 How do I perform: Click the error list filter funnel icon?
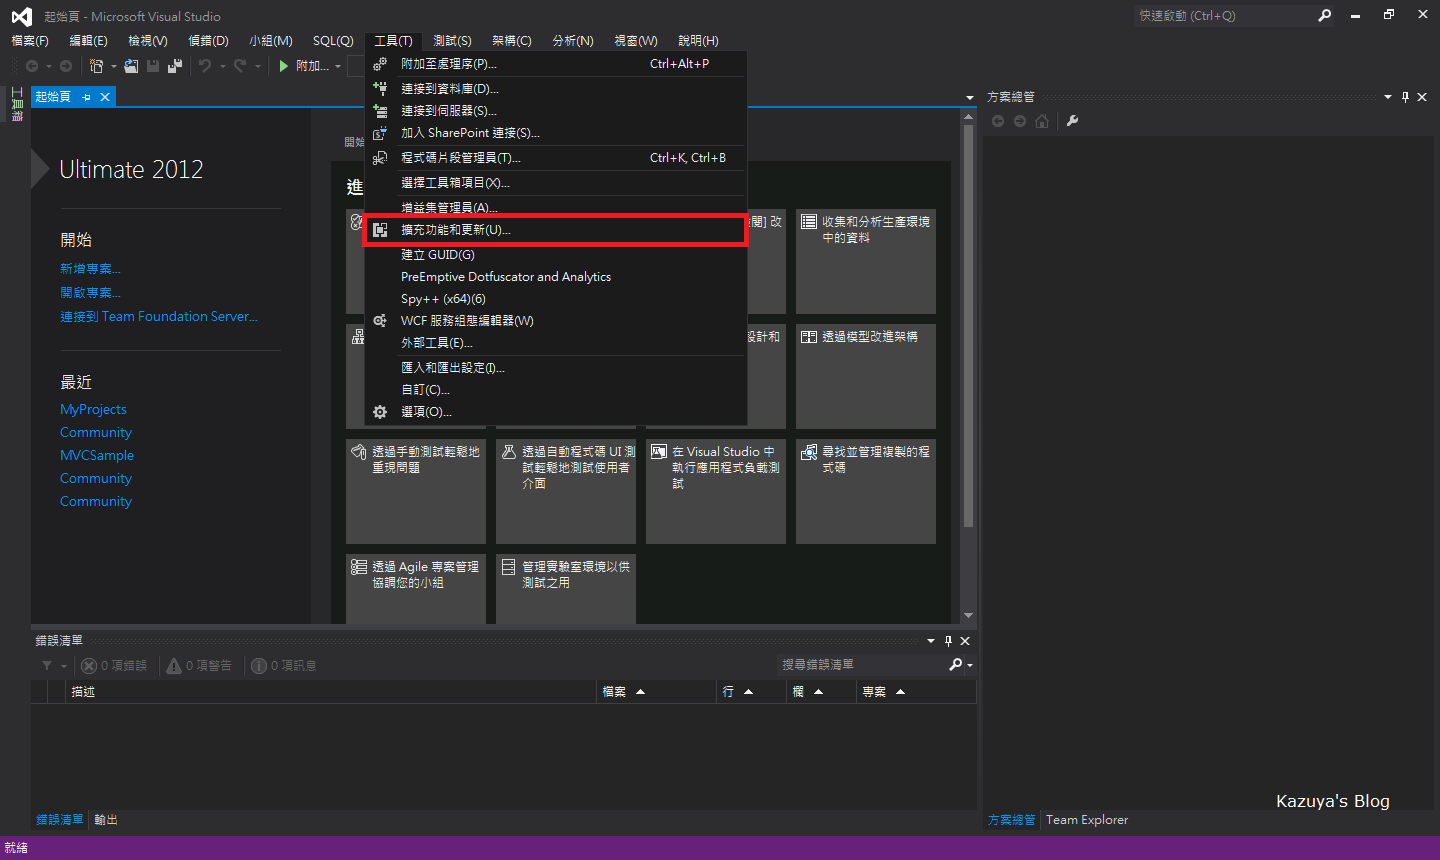tap(47, 665)
